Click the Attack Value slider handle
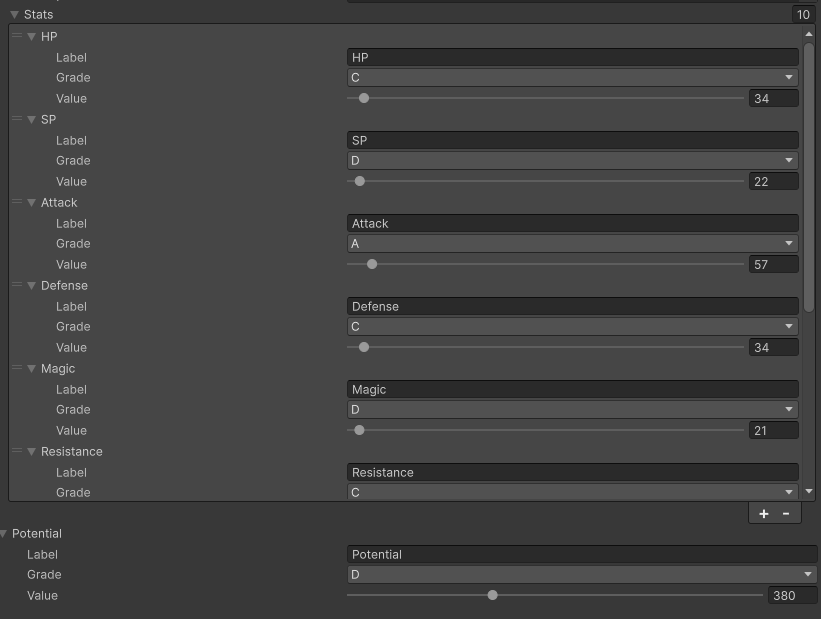The width and height of the screenshot is (821, 619). tap(372, 265)
